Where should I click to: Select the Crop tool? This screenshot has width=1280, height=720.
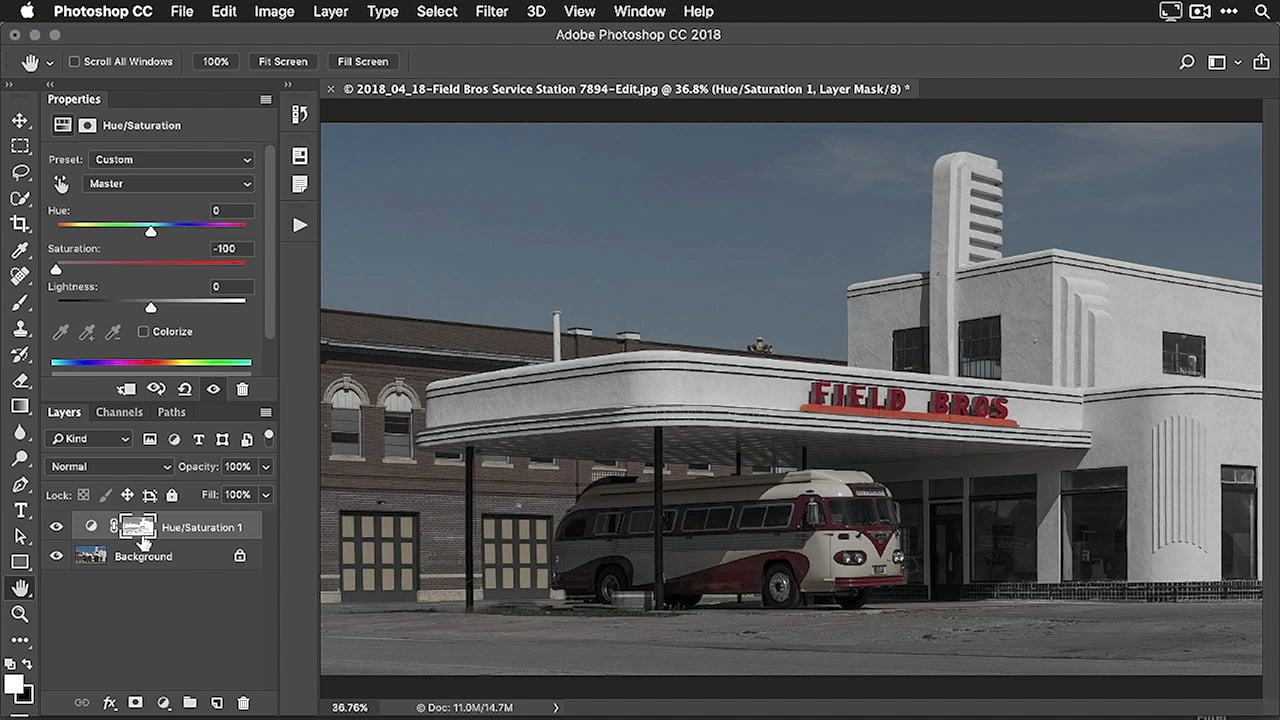(20, 224)
